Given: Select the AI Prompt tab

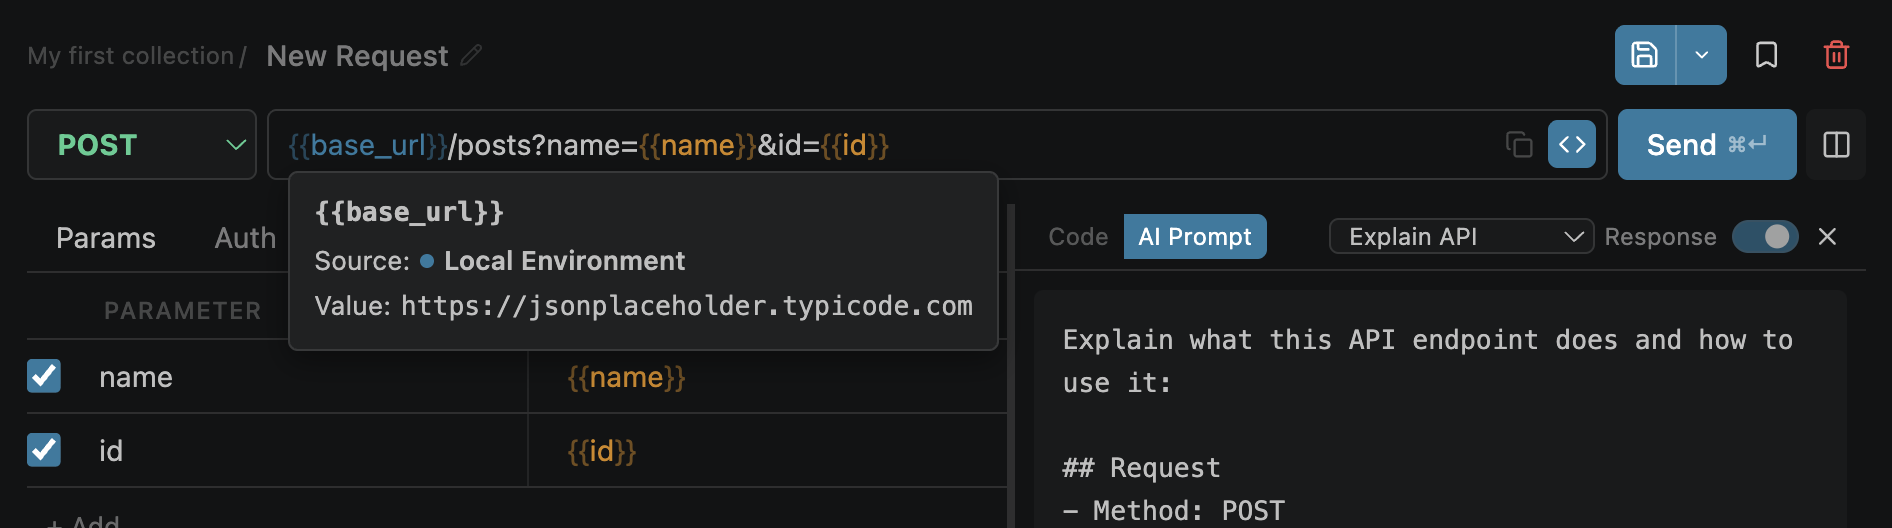Looking at the screenshot, I should click(x=1195, y=237).
